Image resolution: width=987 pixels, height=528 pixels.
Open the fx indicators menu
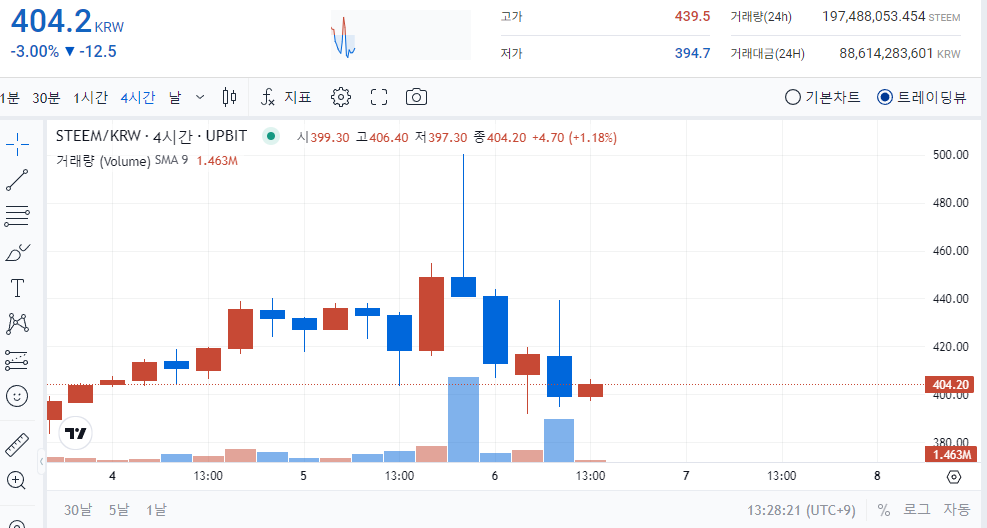286,97
